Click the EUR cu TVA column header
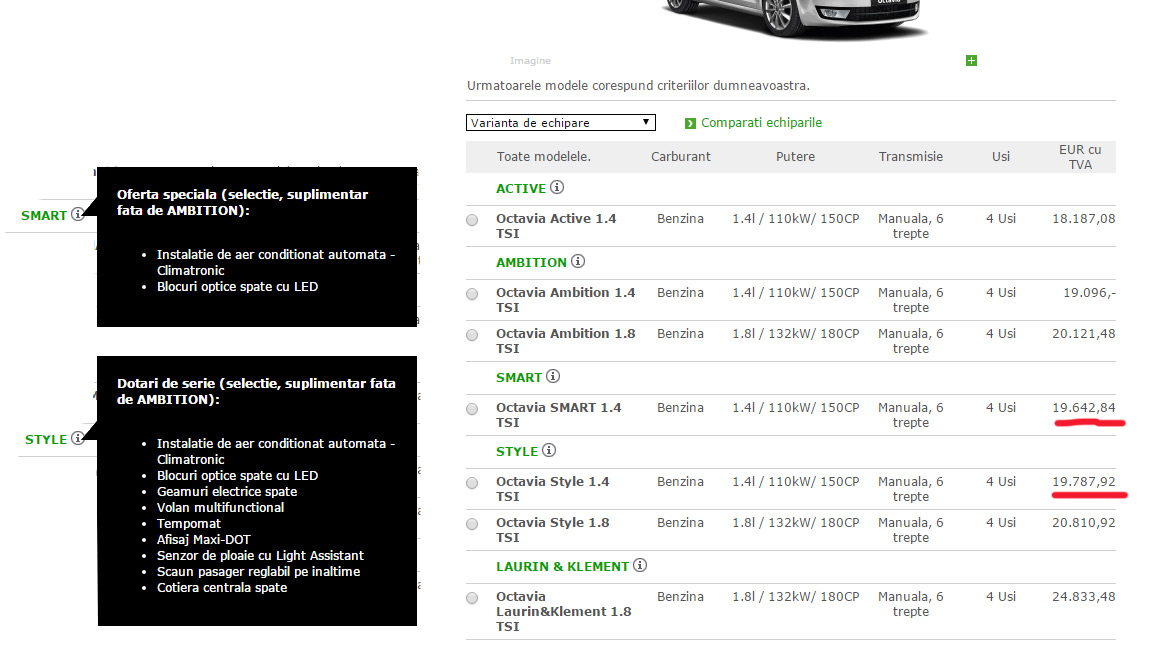This screenshot has width=1150, height=670. tap(1080, 157)
